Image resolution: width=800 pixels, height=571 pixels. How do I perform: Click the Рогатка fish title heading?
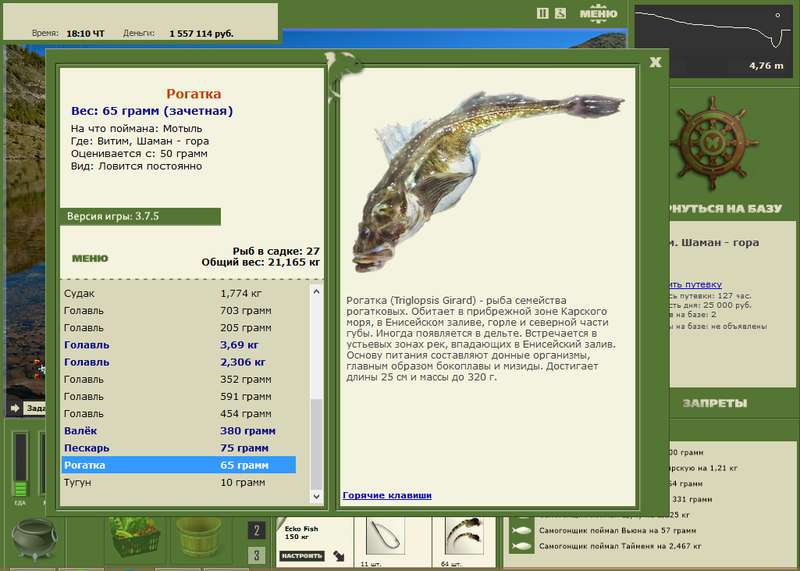193,94
